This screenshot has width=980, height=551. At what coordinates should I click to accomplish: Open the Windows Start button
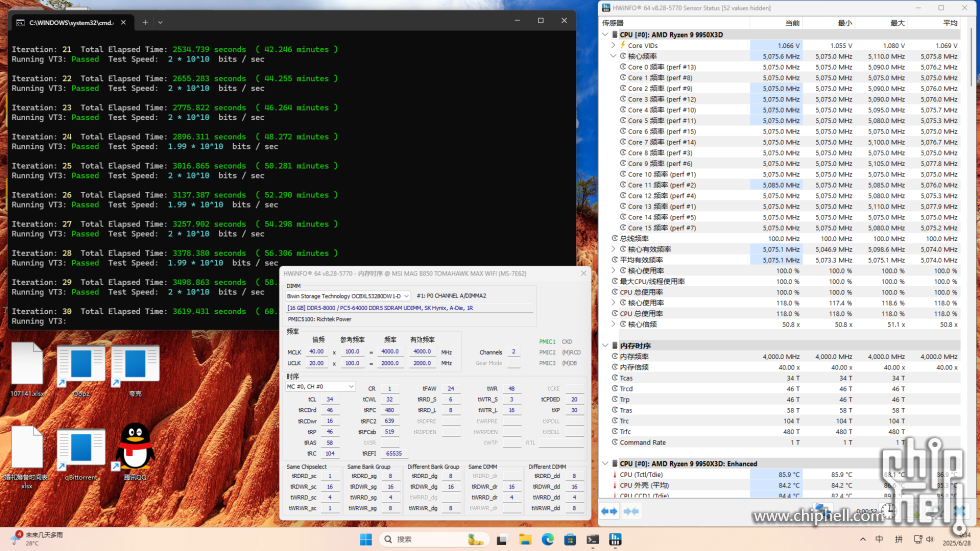(x=366, y=539)
